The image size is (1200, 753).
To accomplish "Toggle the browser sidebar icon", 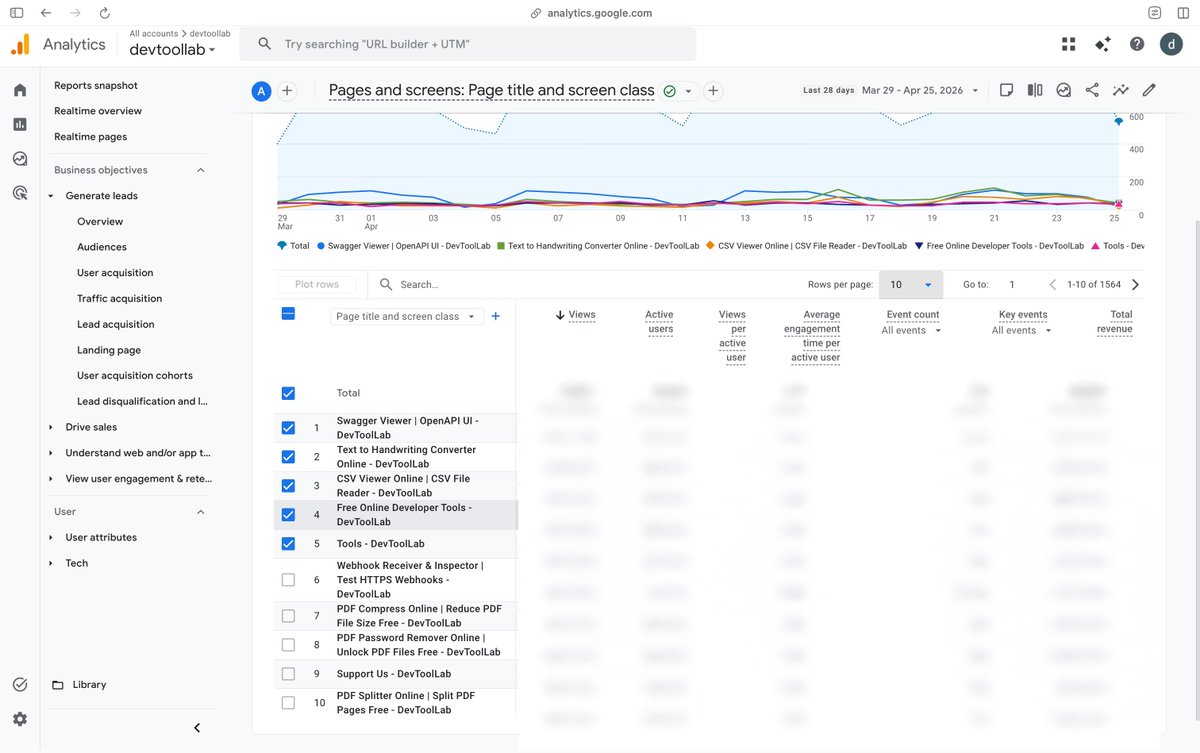I will 16,13.
